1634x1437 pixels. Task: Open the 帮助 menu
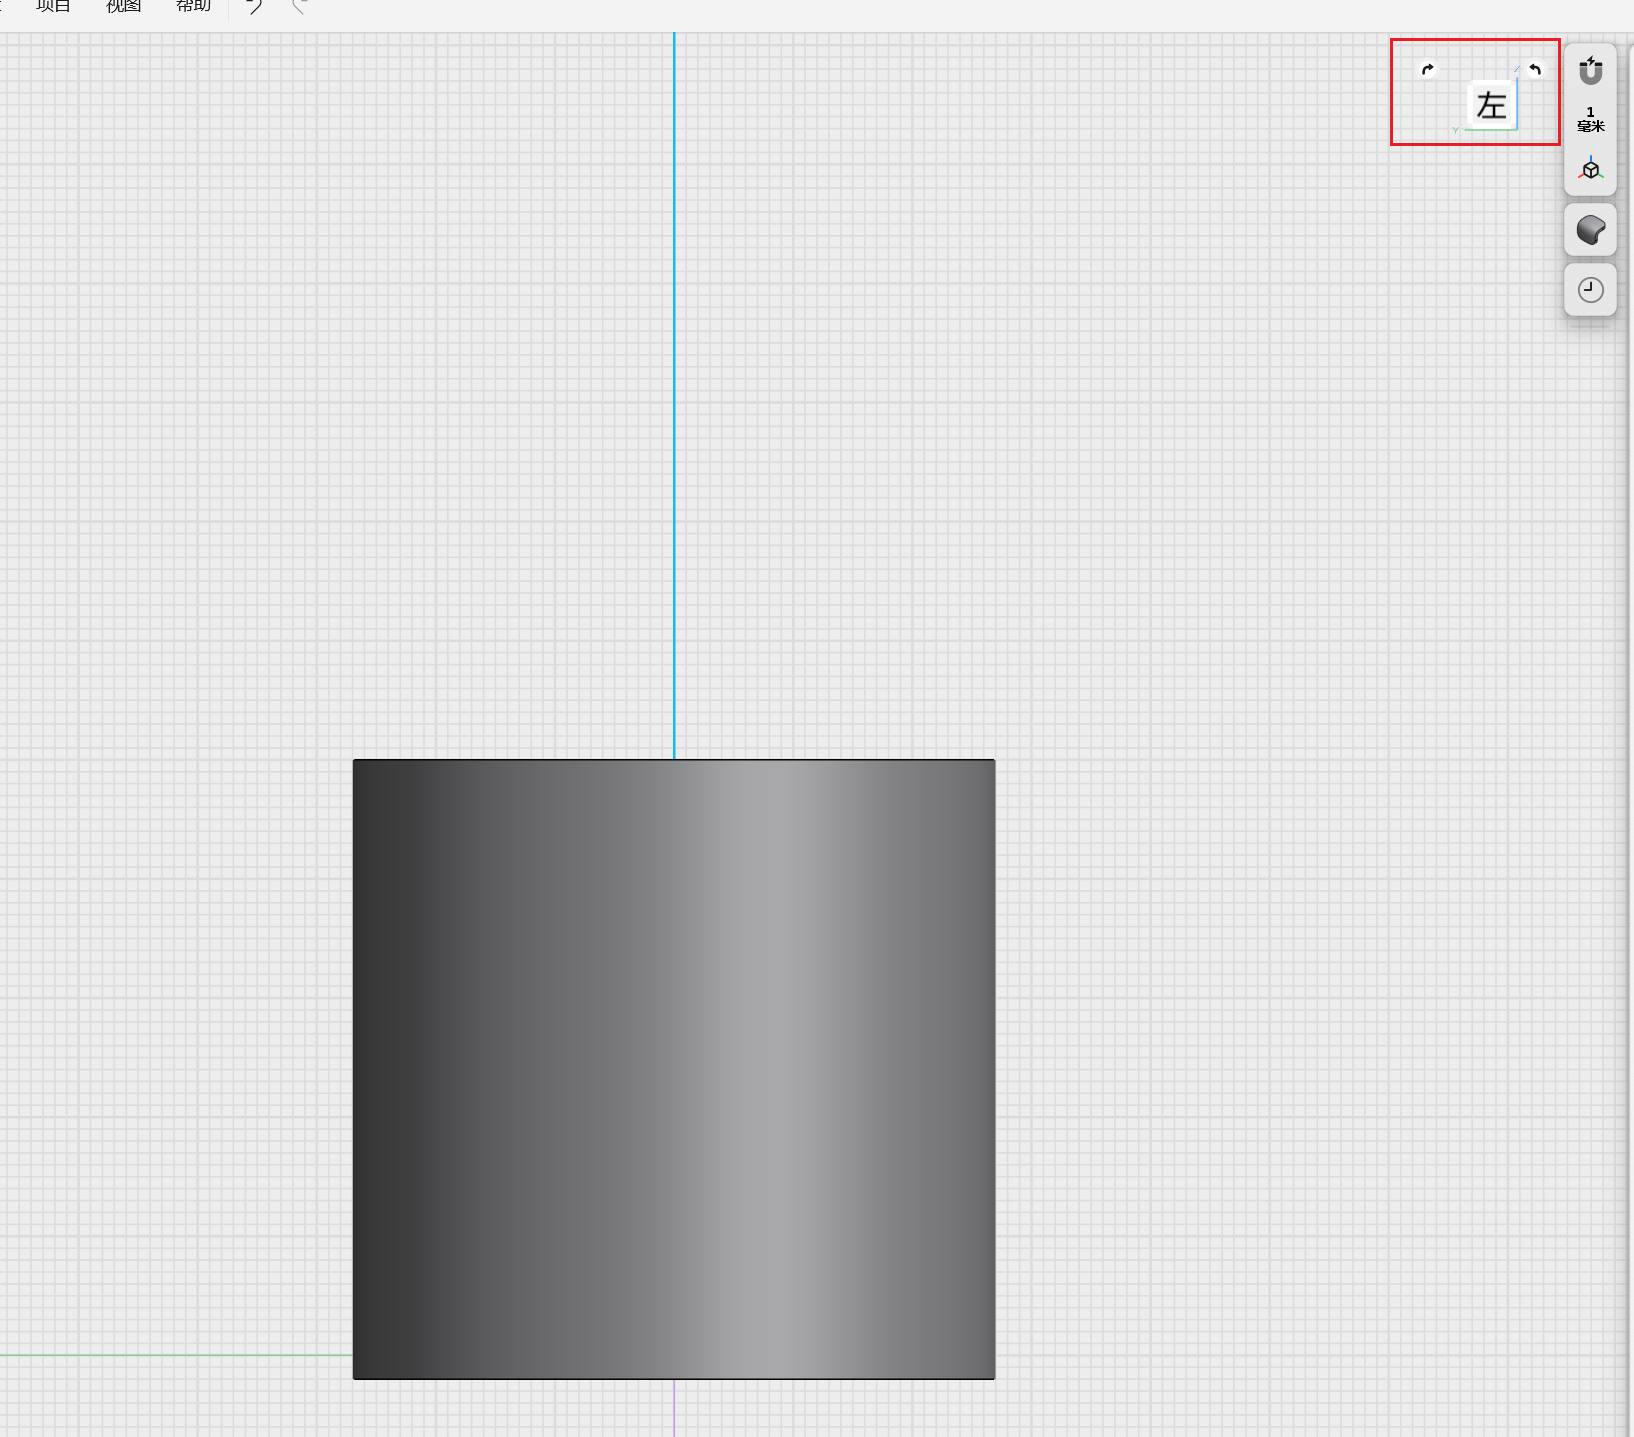click(x=193, y=6)
